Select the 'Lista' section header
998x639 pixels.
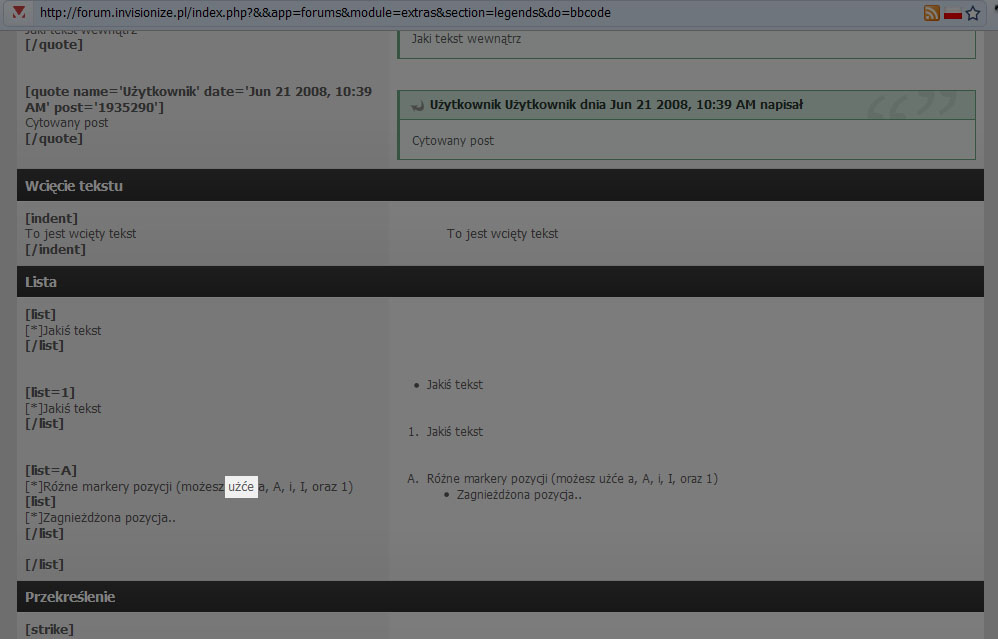pyautogui.click(x=41, y=282)
